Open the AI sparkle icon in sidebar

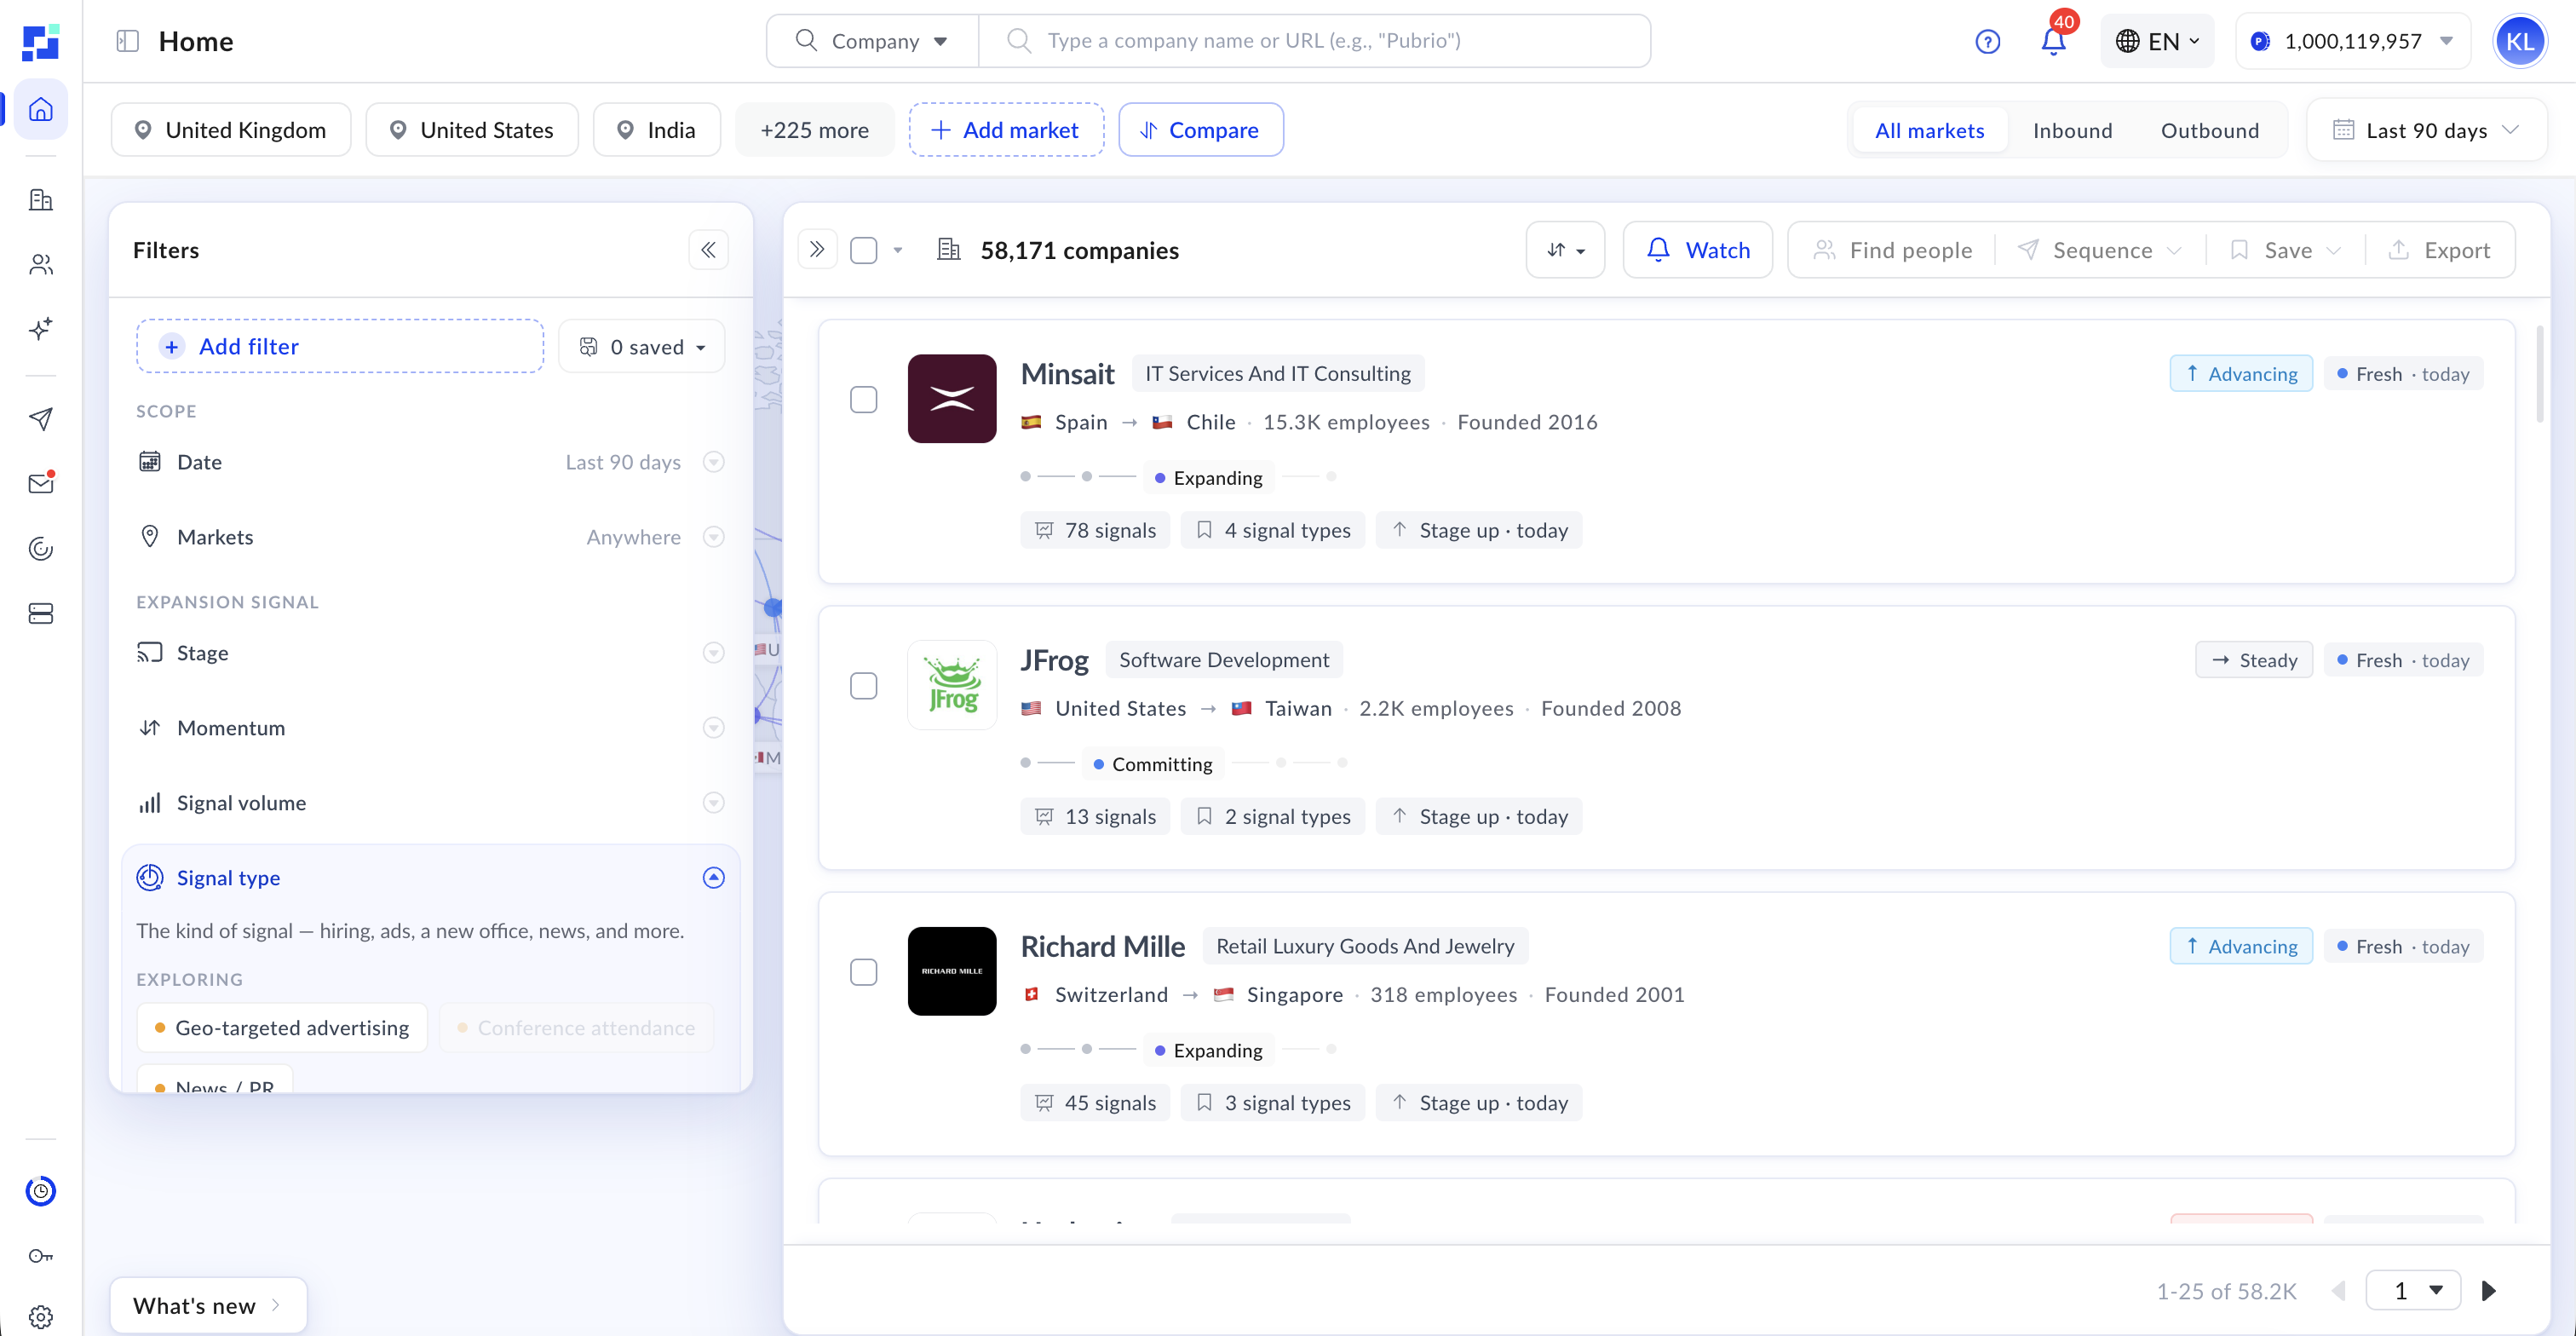click(41, 329)
